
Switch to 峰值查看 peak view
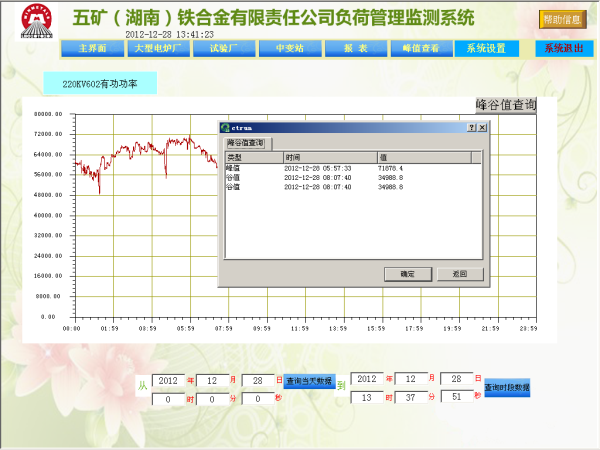420,48
